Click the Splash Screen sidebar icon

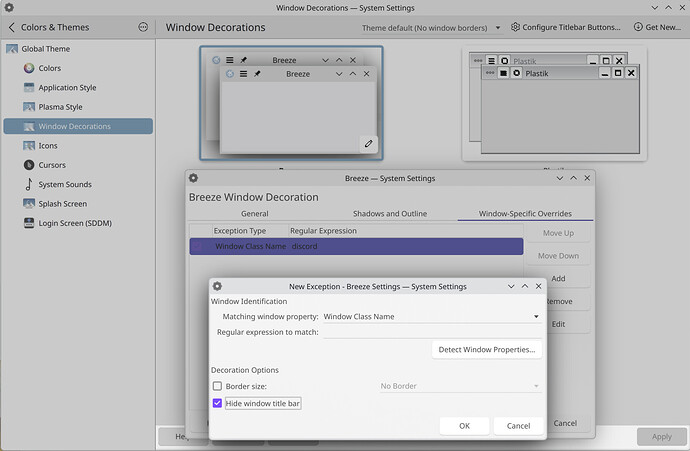click(x=29, y=204)
